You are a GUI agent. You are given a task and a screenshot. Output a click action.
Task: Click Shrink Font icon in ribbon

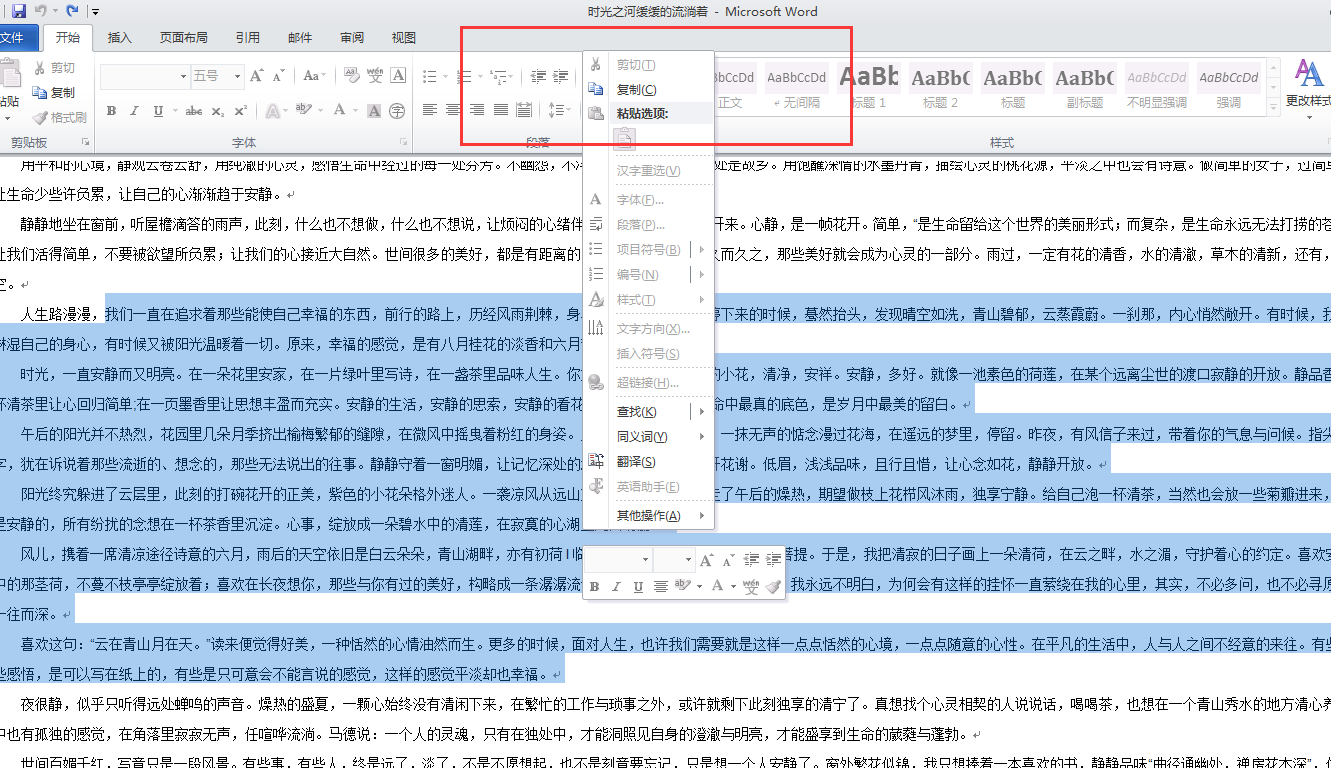tap(277, 76)
